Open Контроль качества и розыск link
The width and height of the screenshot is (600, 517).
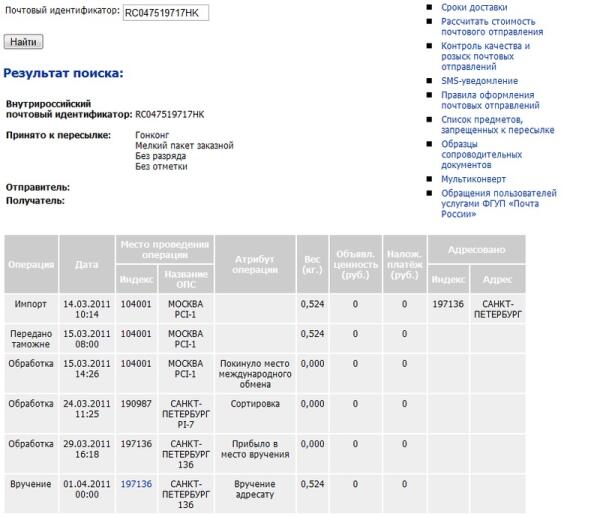click(x=485, y=56)
